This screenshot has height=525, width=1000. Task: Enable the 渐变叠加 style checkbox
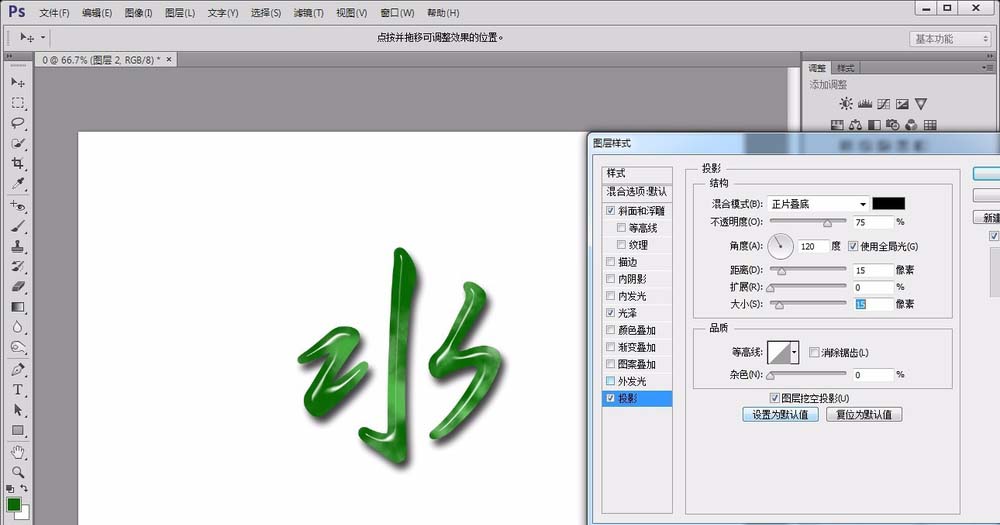point(610,347)
